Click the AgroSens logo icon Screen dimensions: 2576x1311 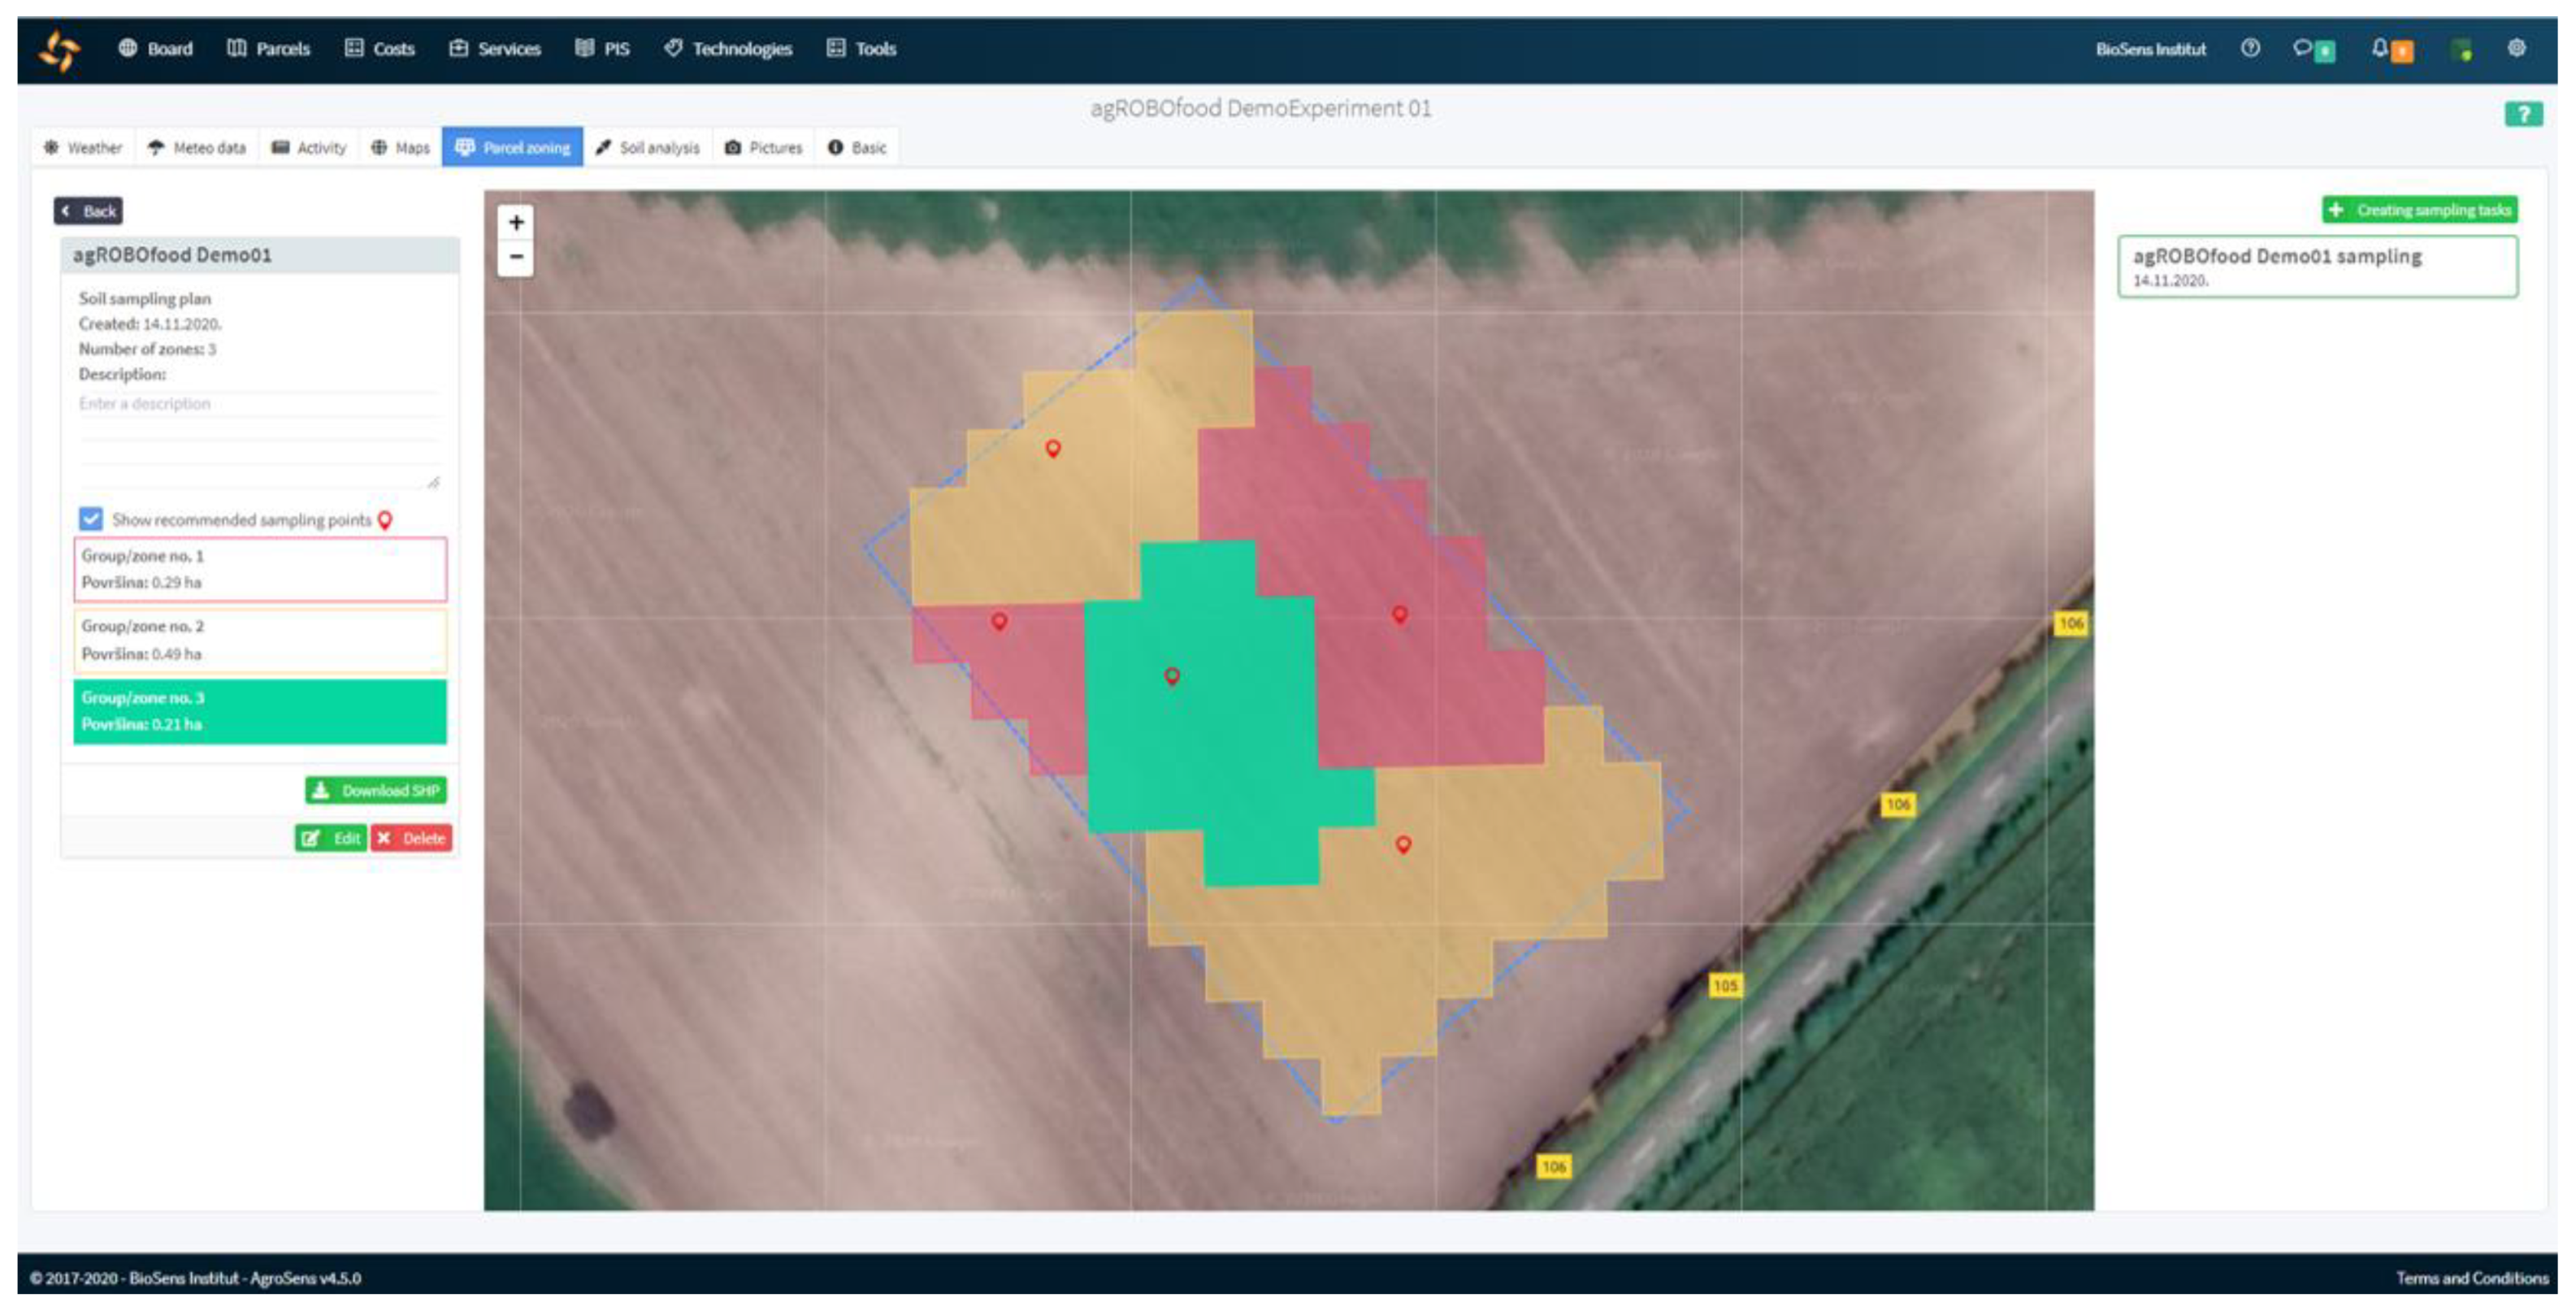click(59, 50)
